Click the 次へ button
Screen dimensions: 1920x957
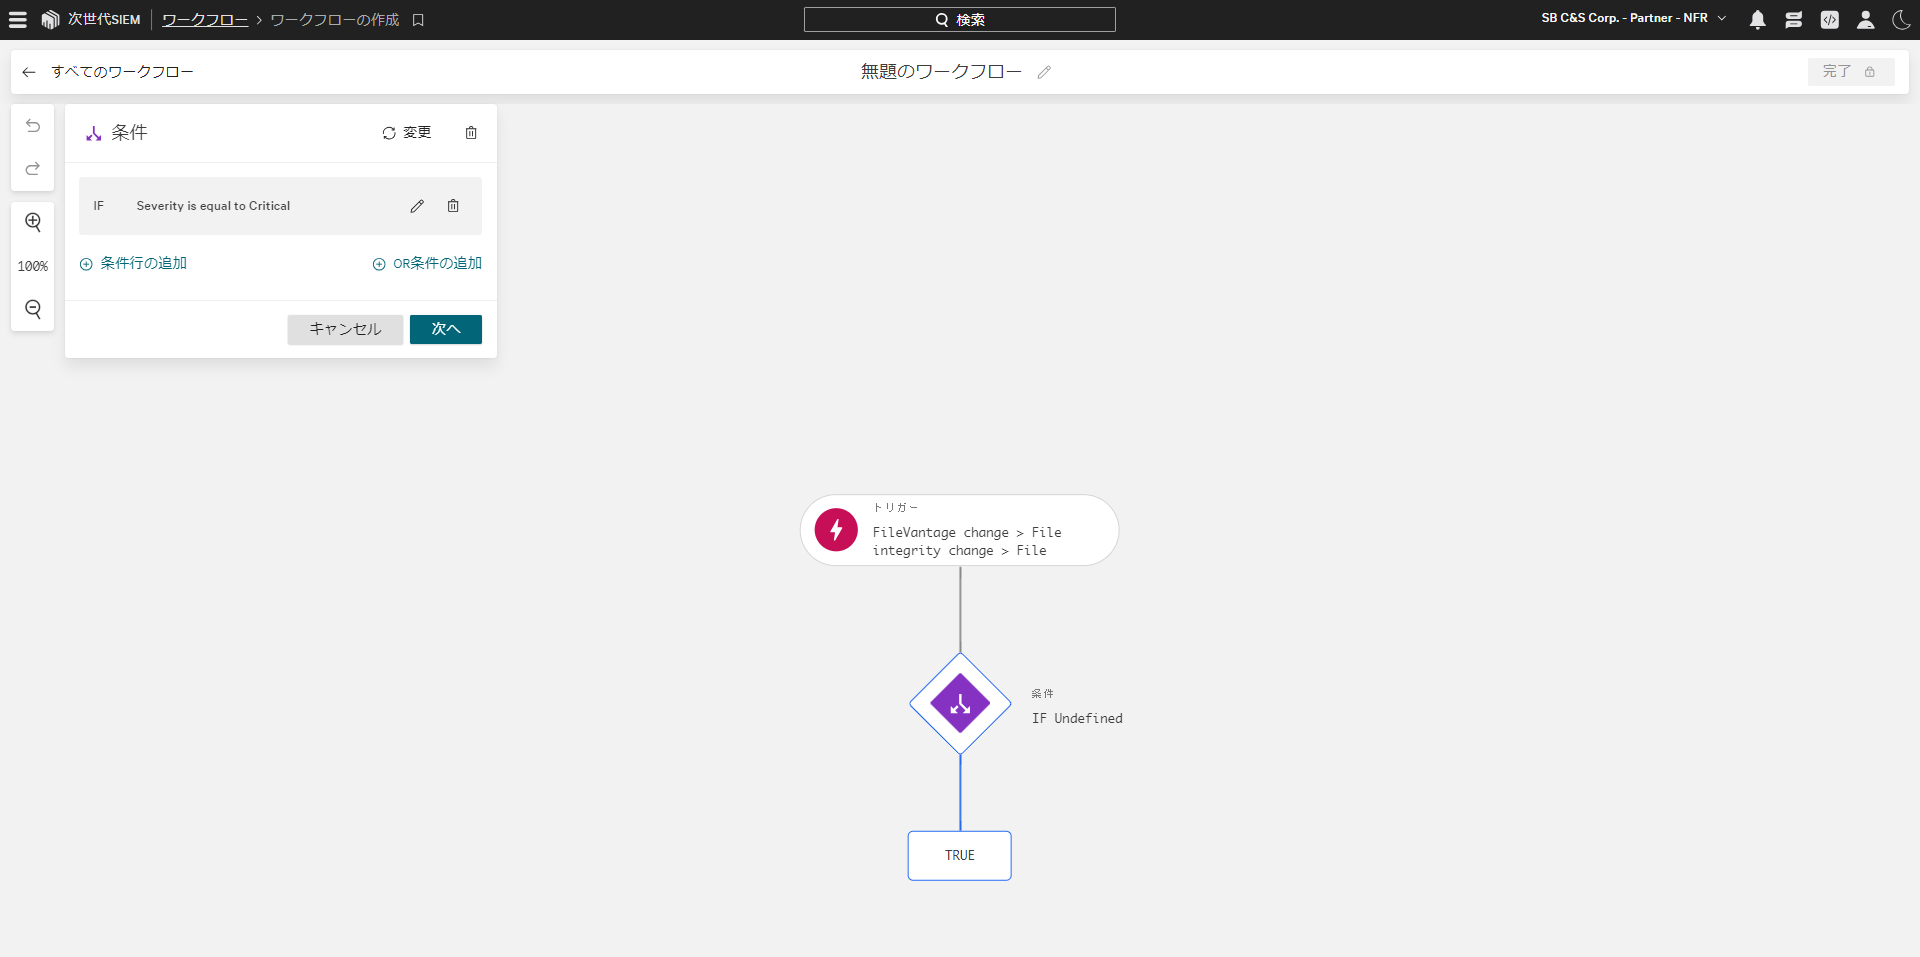tap(446, 329)
